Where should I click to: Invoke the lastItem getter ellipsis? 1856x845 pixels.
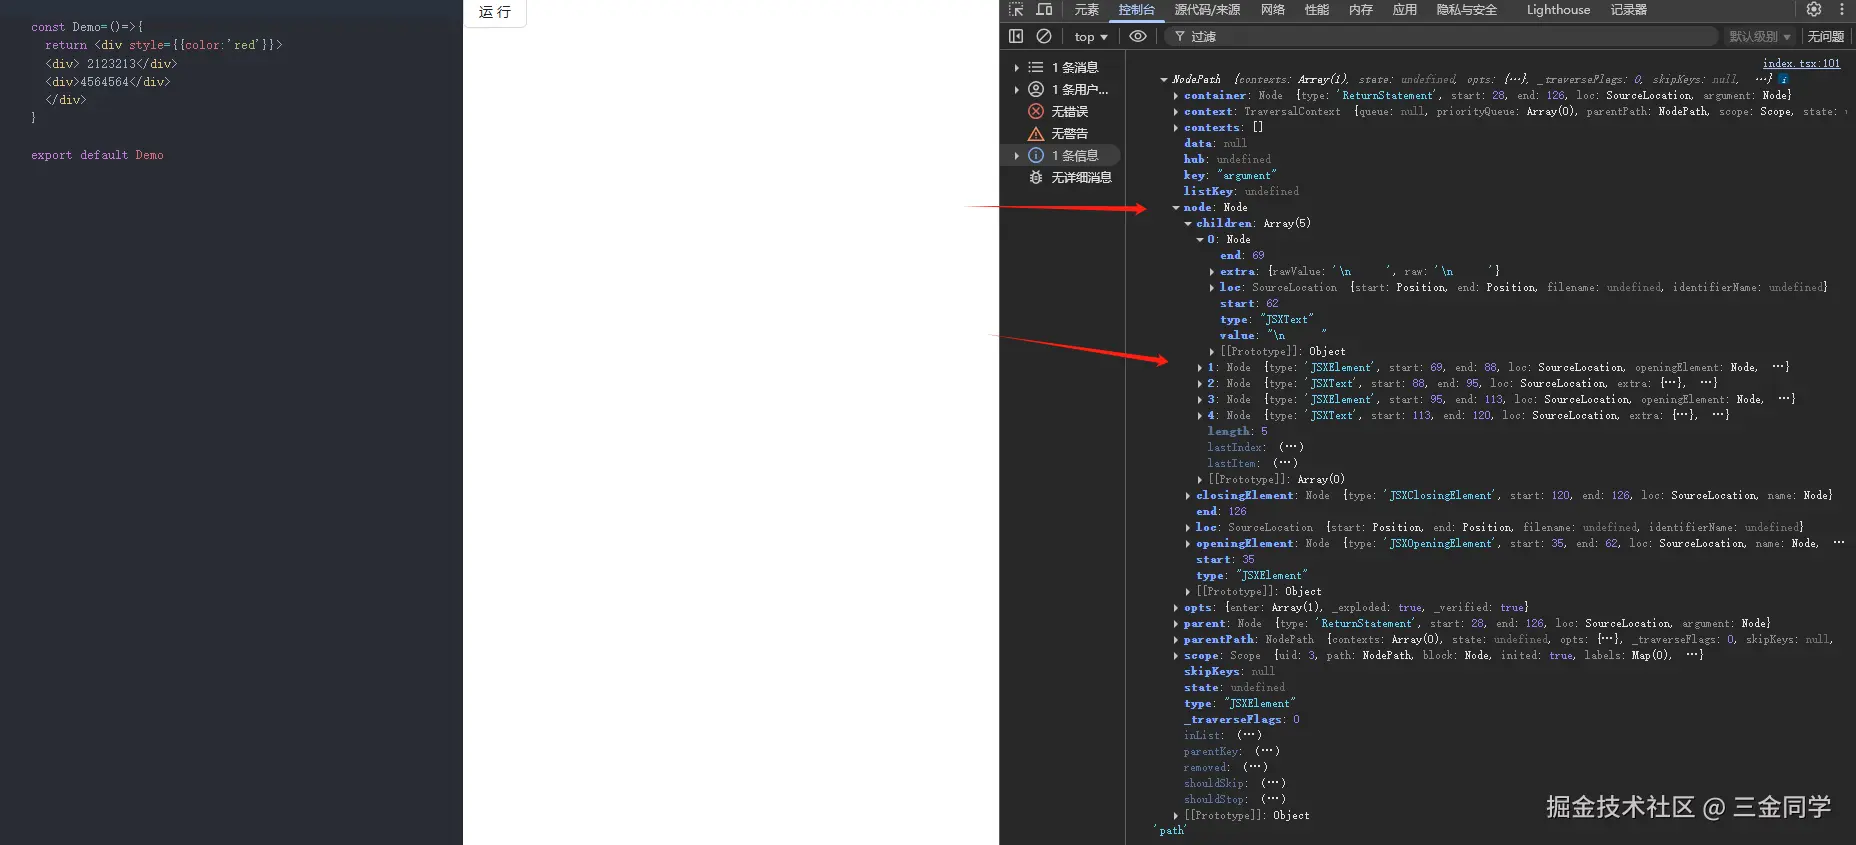(x=1285, y=463)
